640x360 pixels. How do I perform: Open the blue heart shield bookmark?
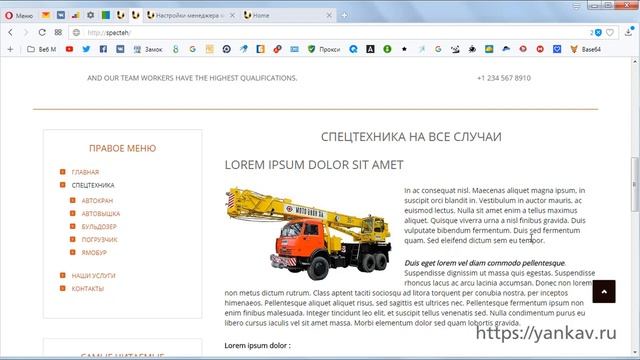[557, 49]
